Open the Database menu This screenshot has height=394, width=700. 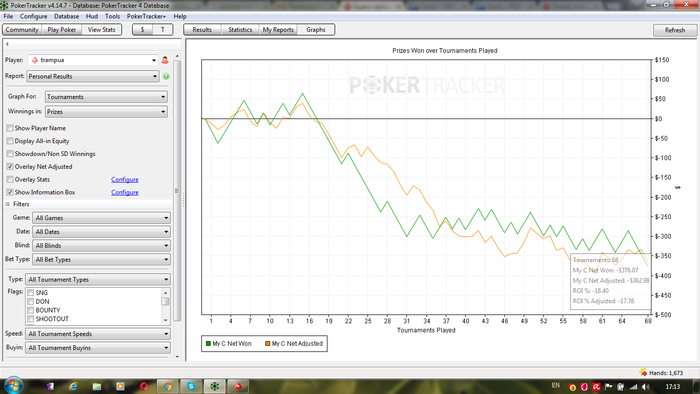67,17
